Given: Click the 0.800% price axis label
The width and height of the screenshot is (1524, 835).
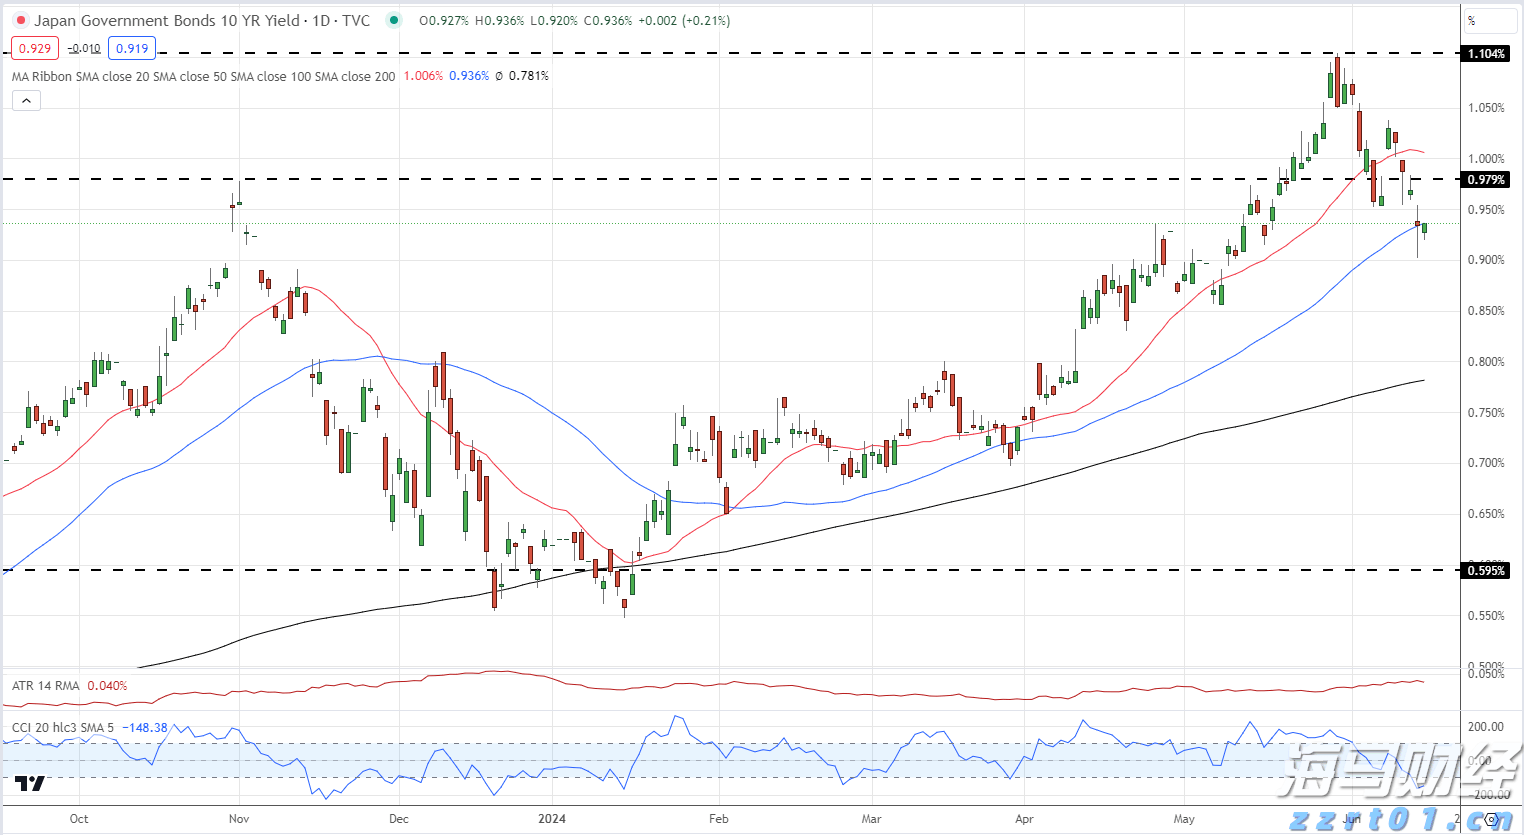Looking at the screenshot, I should (x=1486, y=362).
